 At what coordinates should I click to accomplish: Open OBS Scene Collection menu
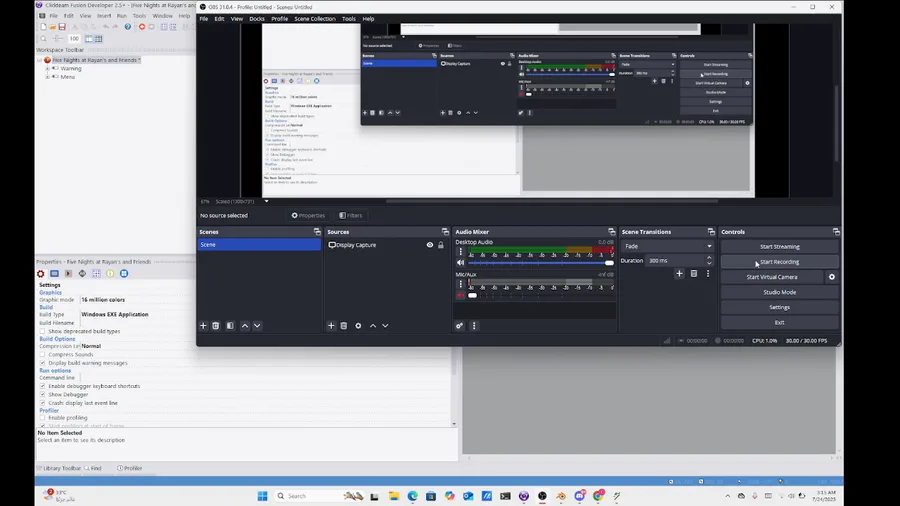(x=315, y=19)
